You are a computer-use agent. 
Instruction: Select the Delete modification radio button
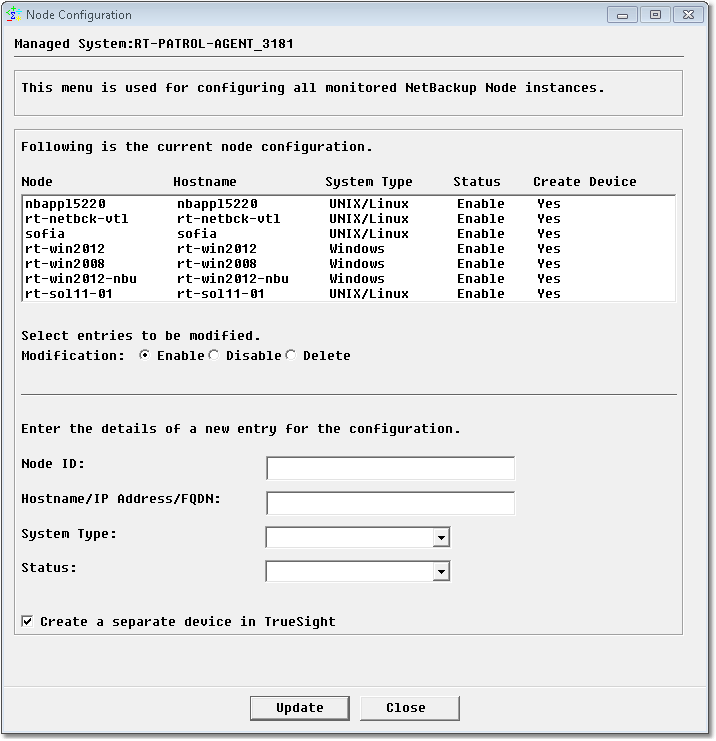pos(291,356)
